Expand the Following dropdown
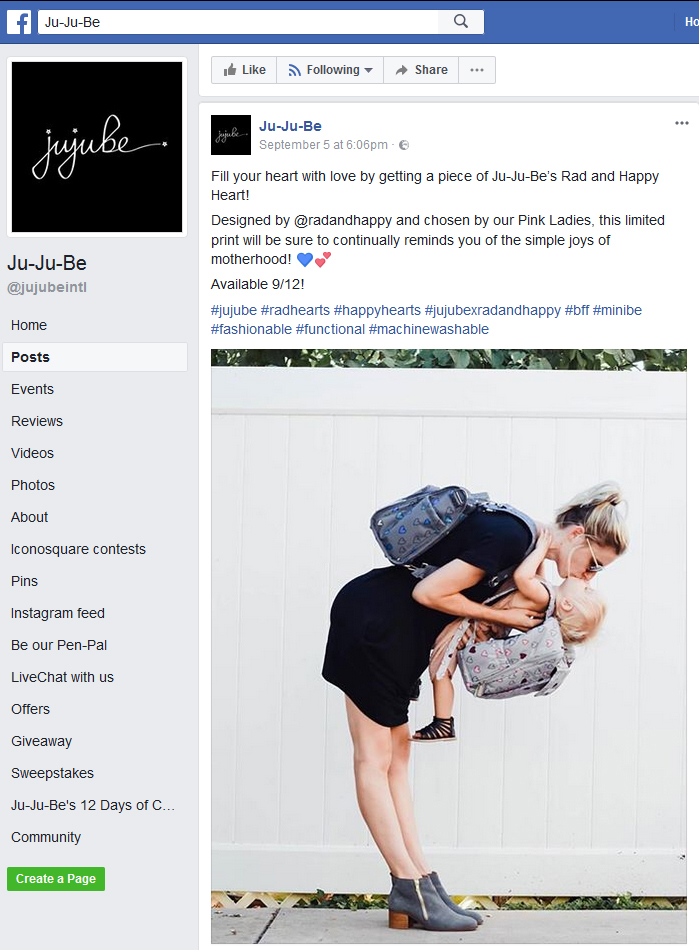Viewport: 699px width, 950px height. point(330,70)
